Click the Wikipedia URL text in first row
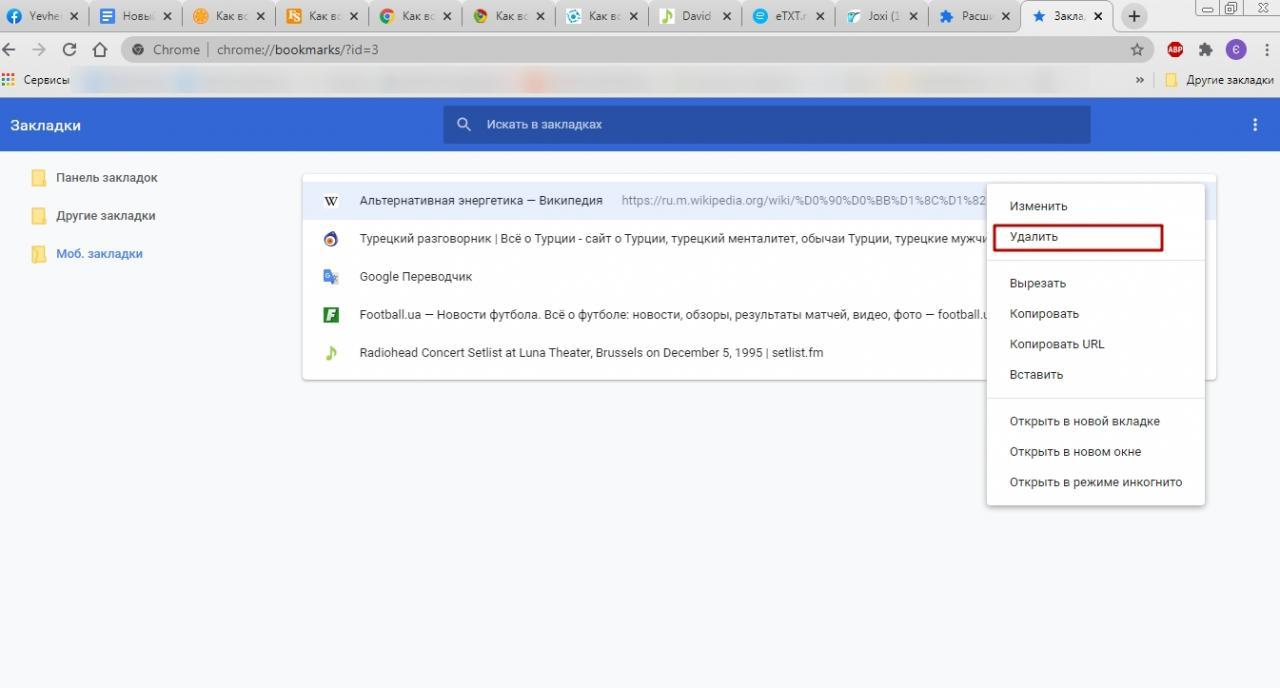Image resolution: width=1280 pixels, height=688 pixels. pyautogui.click(x=803, y=201)
